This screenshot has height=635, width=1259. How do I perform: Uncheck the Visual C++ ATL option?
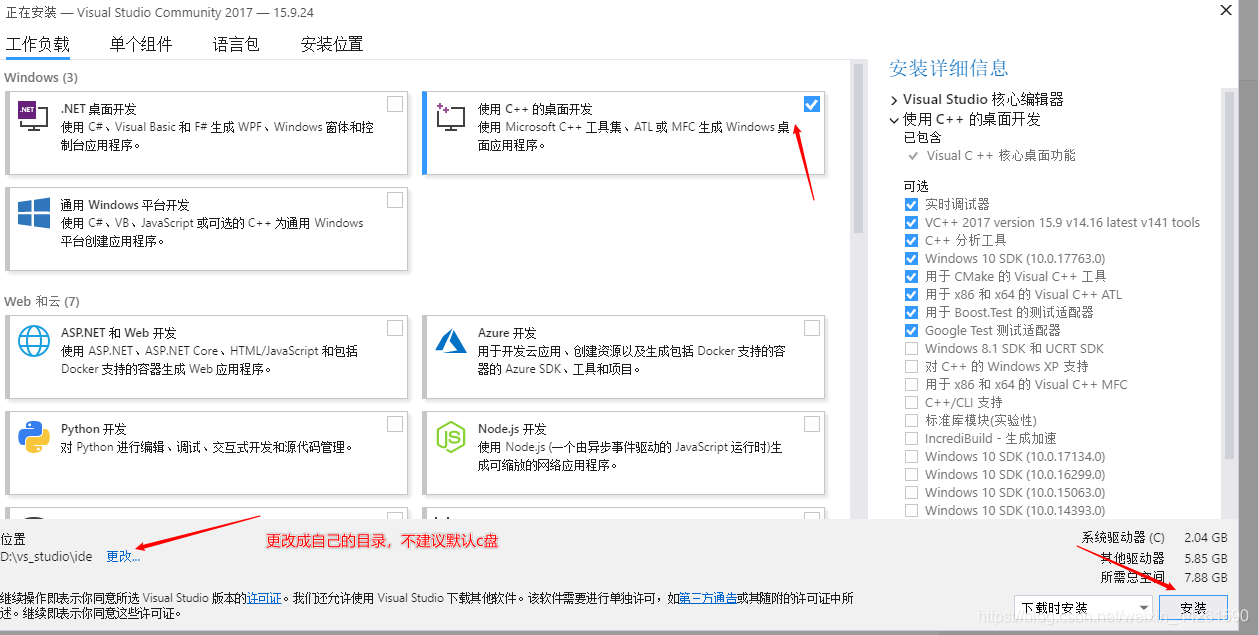[911, 294]
